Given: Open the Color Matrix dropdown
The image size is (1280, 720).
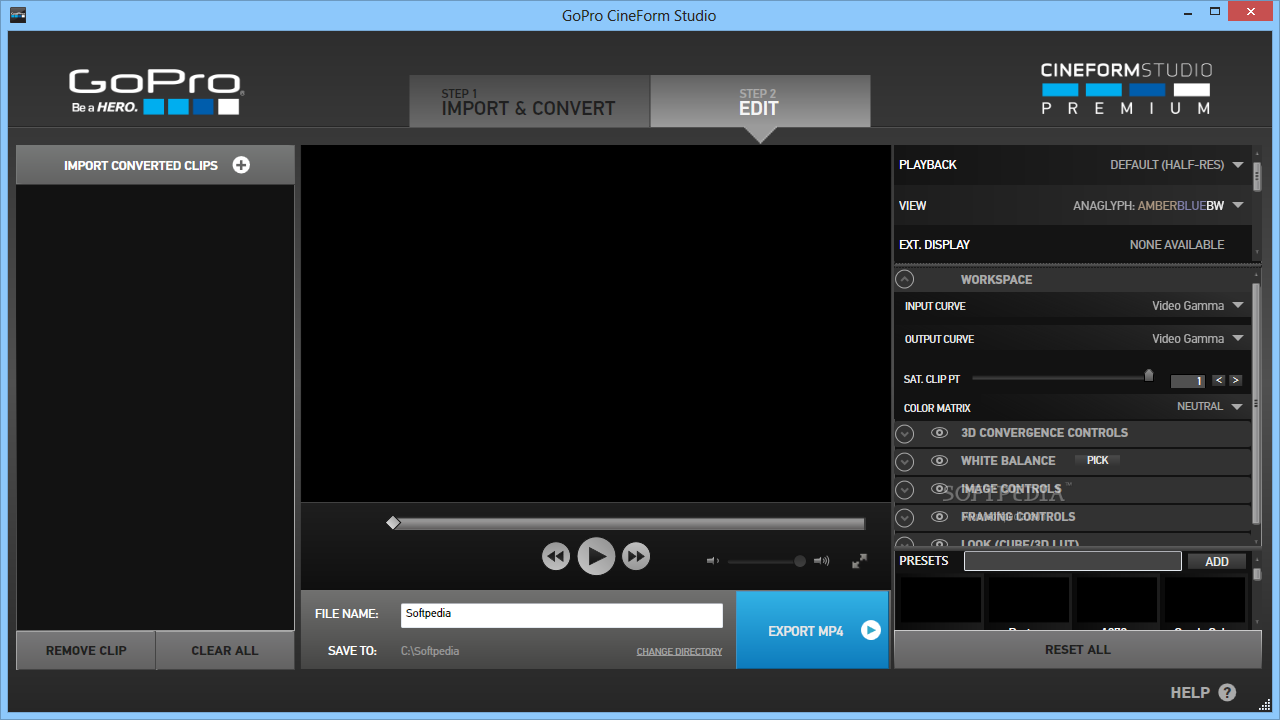Looking at the screenshot, I should (1238, 407).
